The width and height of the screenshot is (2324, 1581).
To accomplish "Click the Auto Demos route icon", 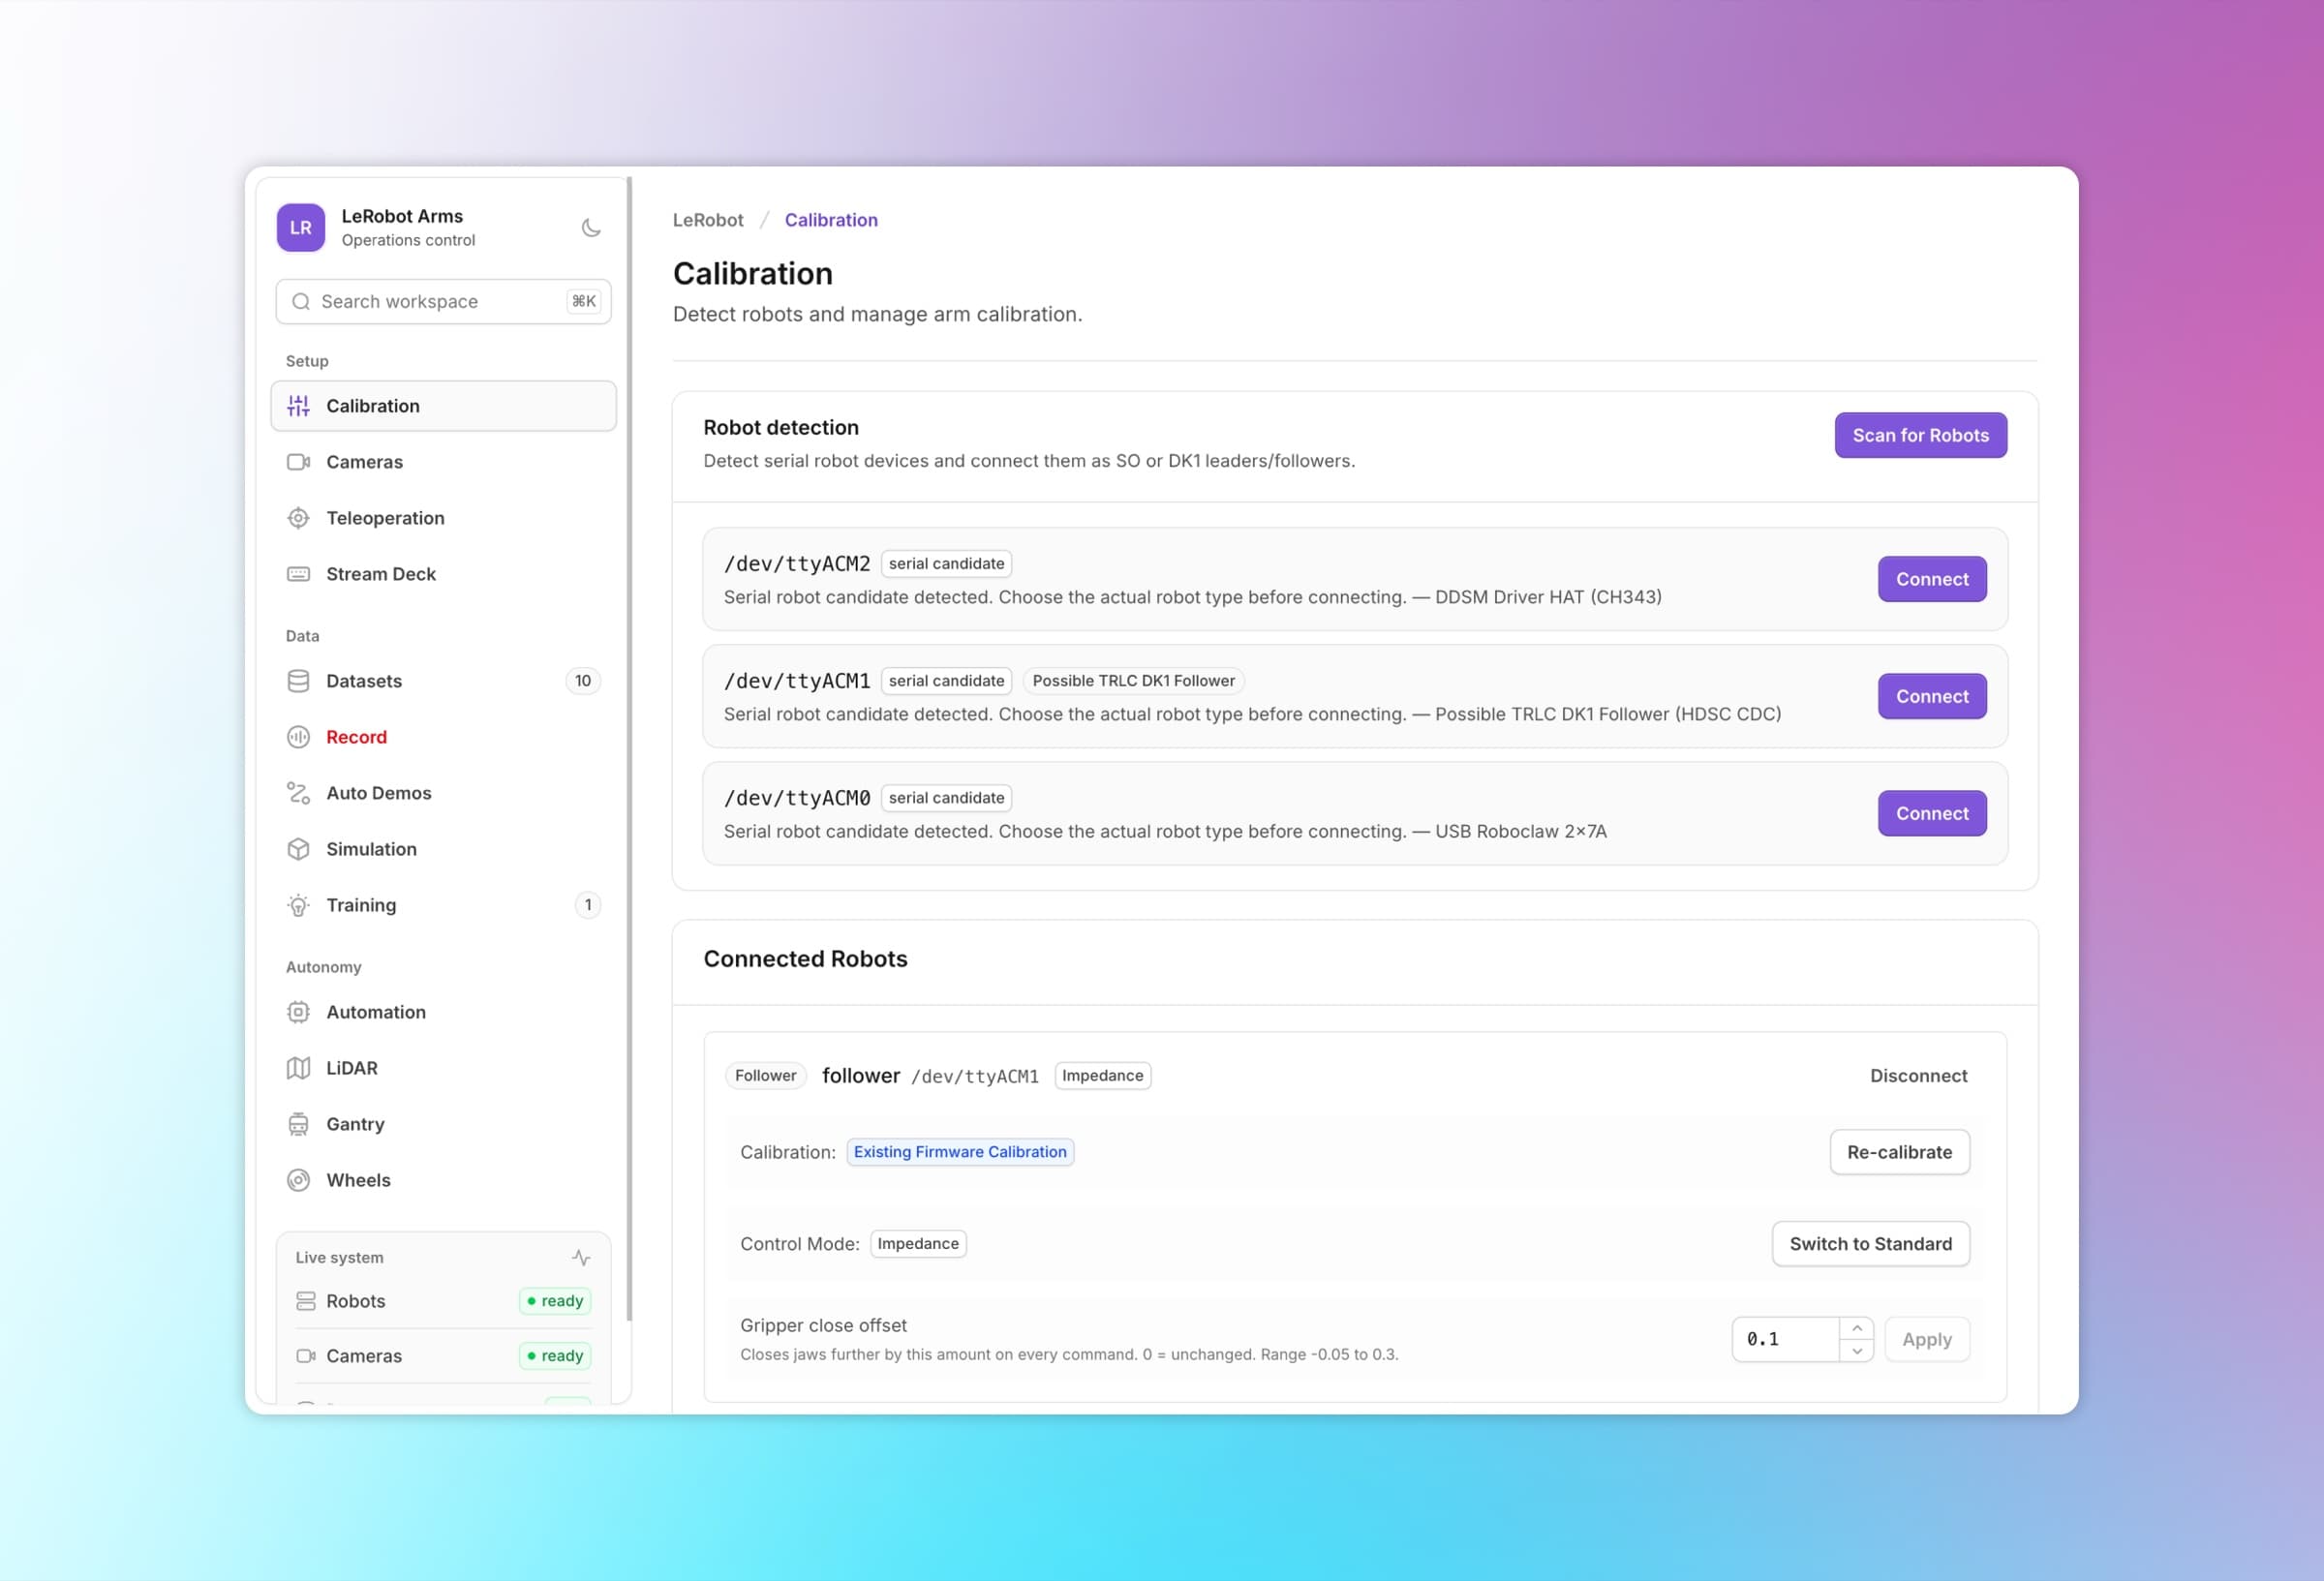I will (298, 793).
